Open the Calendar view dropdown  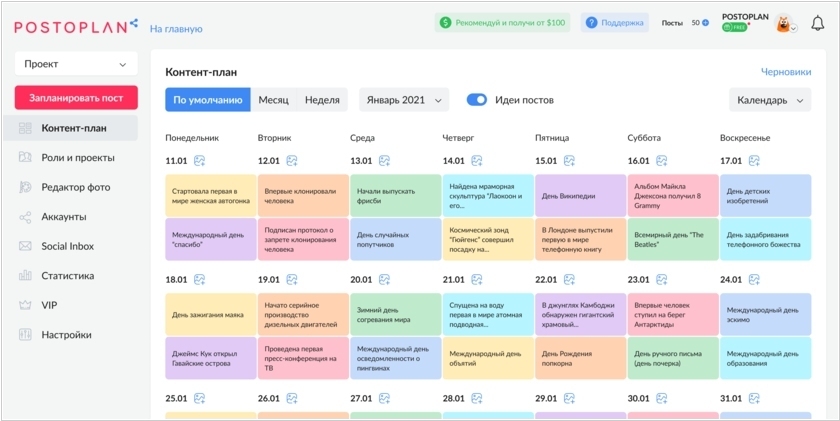[769, 100]
